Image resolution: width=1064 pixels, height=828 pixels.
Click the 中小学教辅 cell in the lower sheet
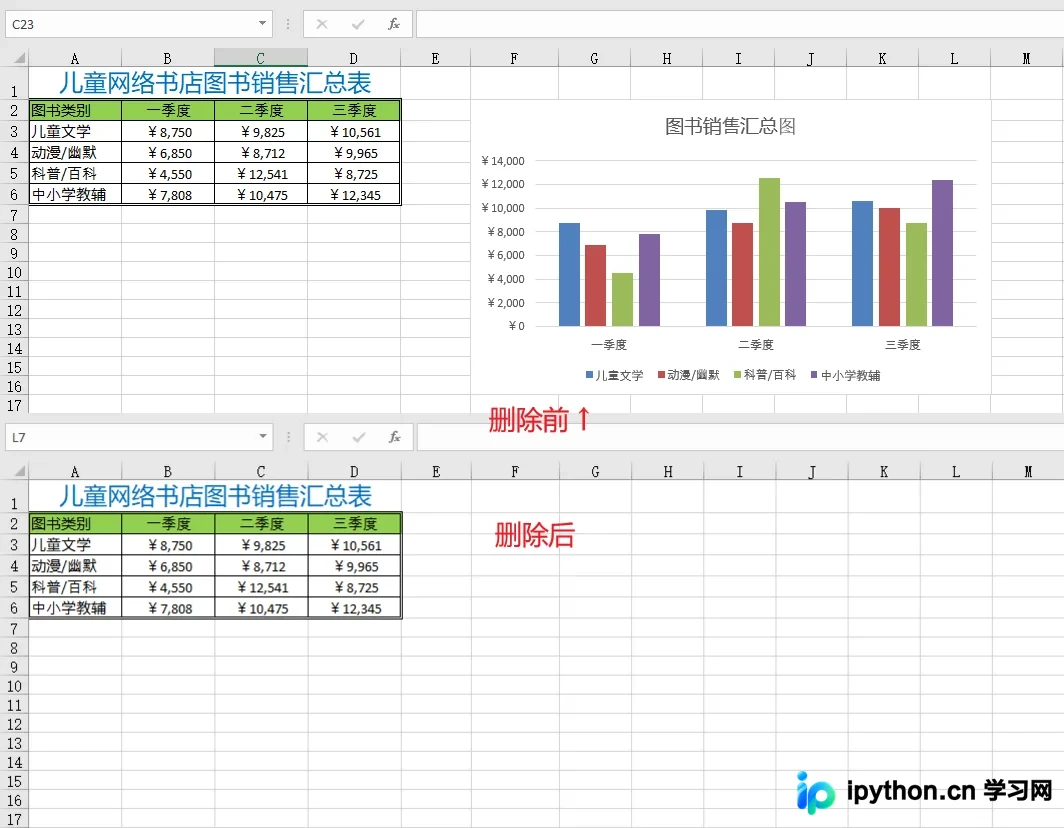[75, 608]
